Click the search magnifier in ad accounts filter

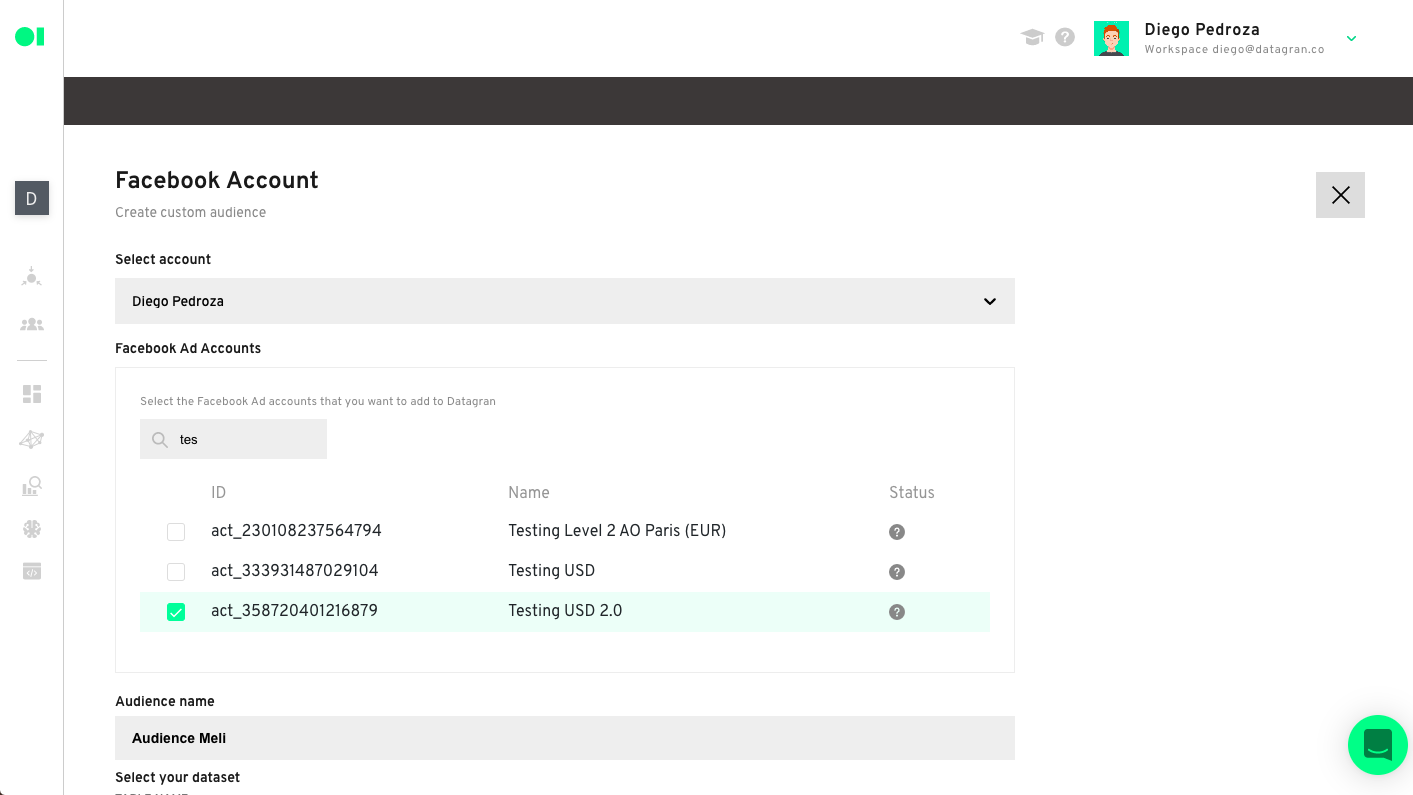coord(159,439)
